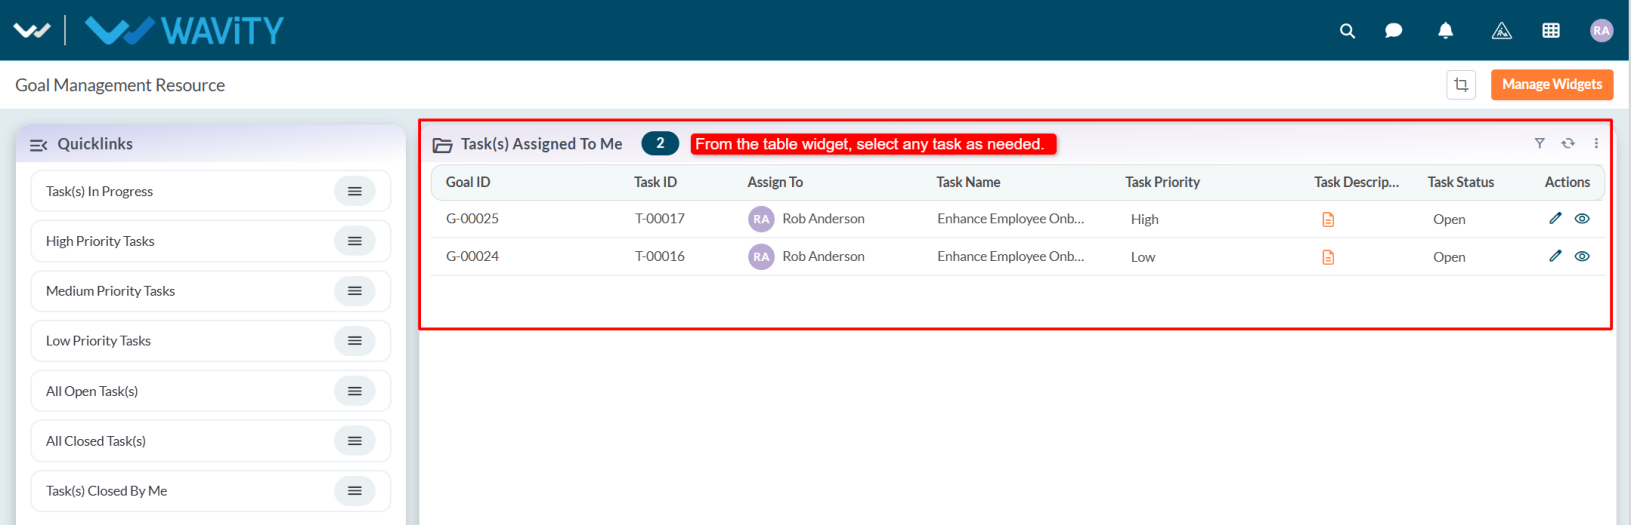Open the search icon in the header
1631x525 pixels.
point(1347,31)
